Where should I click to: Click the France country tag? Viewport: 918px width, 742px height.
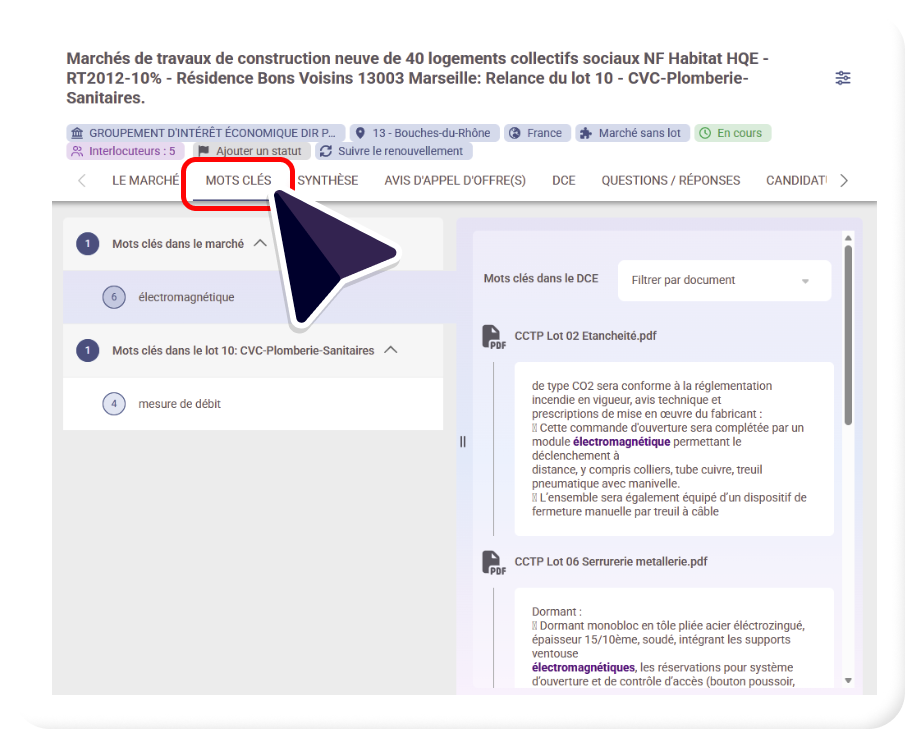click(536, 133)
